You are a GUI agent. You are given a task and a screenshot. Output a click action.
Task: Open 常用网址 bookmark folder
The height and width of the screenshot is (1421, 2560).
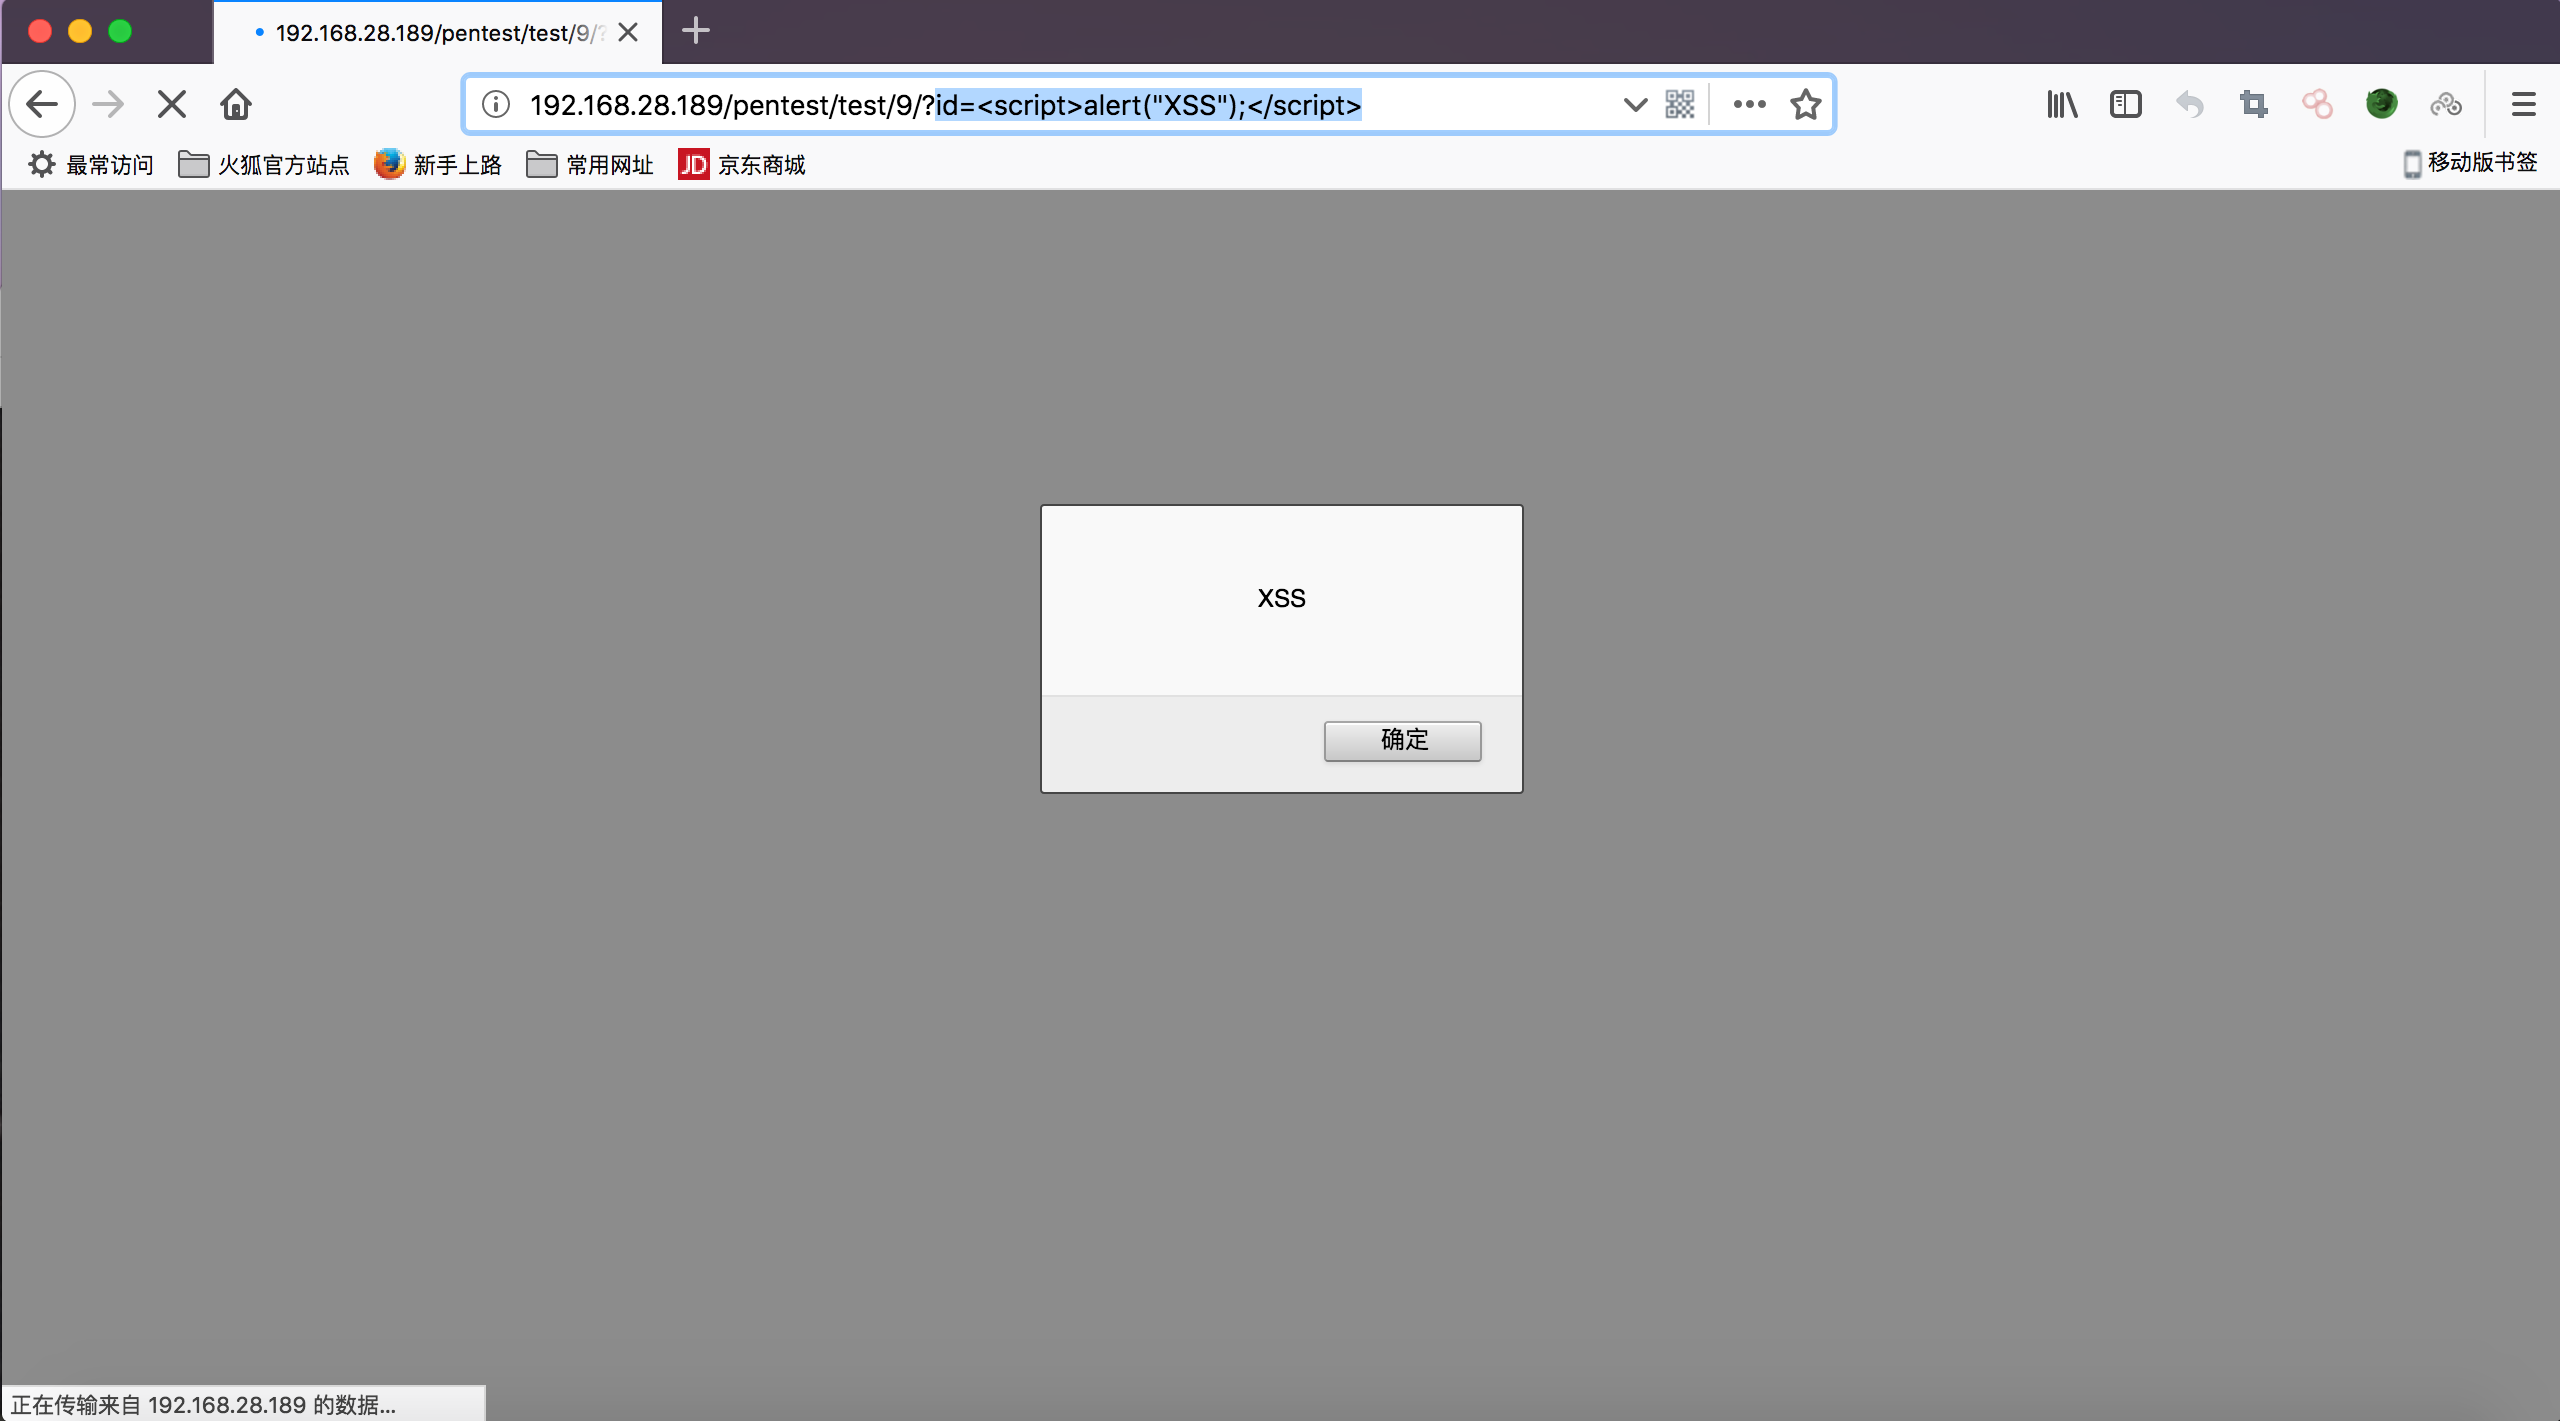point(590,164)
